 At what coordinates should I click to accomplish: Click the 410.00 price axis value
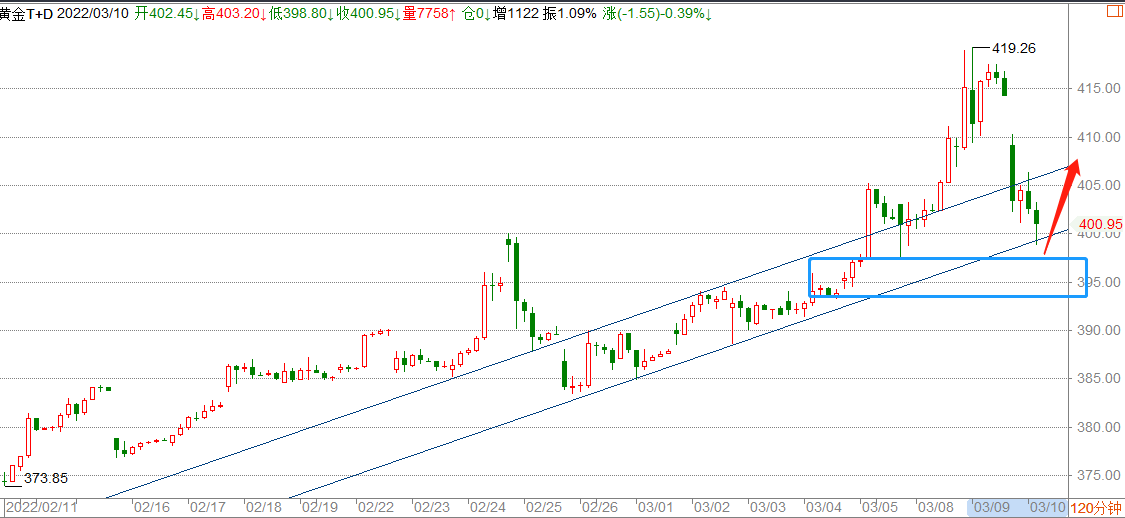pos(1098,136)
